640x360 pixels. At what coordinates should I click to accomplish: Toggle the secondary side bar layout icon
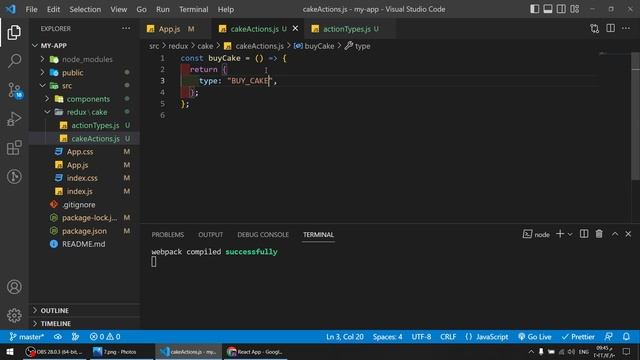point(561,9)
